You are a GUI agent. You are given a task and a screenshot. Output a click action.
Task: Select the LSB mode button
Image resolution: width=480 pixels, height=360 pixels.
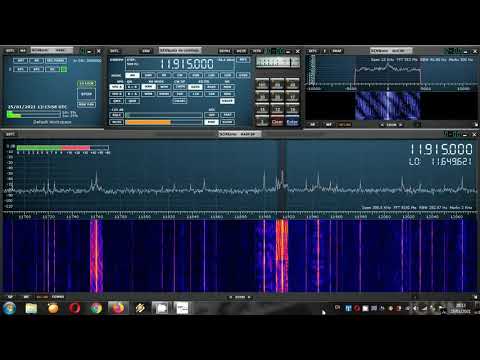[211, 75]
